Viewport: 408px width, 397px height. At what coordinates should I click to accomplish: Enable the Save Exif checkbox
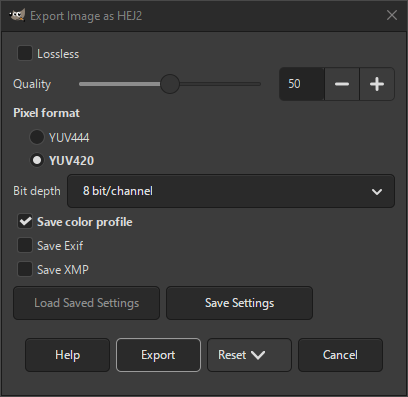25,245
